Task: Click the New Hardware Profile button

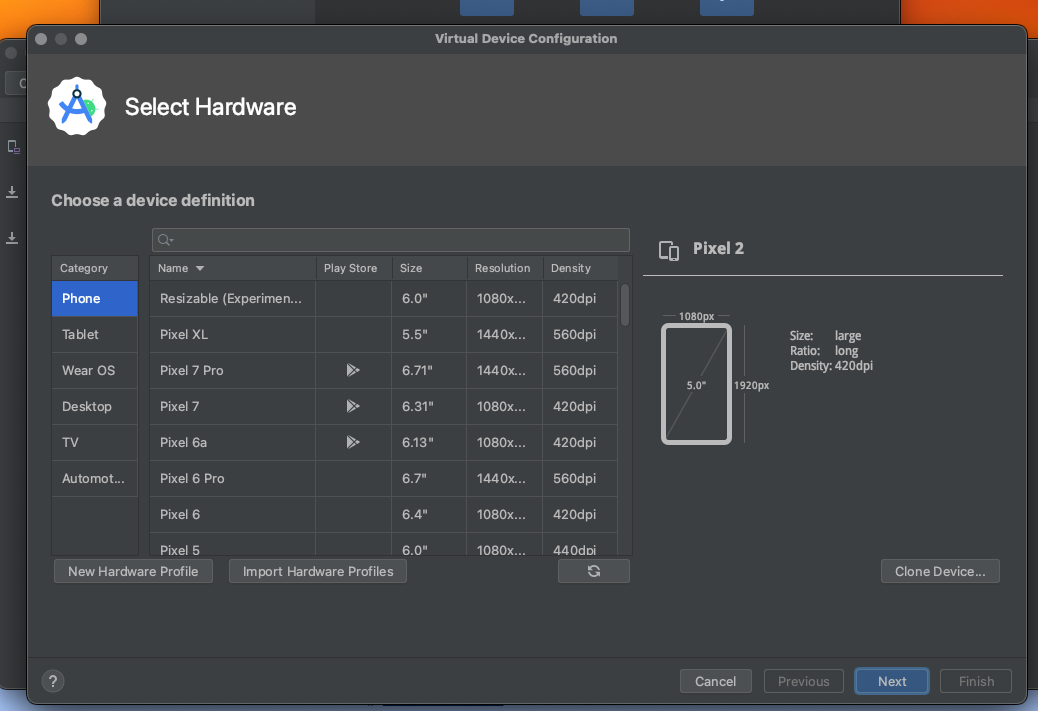Action: [x=133, y=571]
